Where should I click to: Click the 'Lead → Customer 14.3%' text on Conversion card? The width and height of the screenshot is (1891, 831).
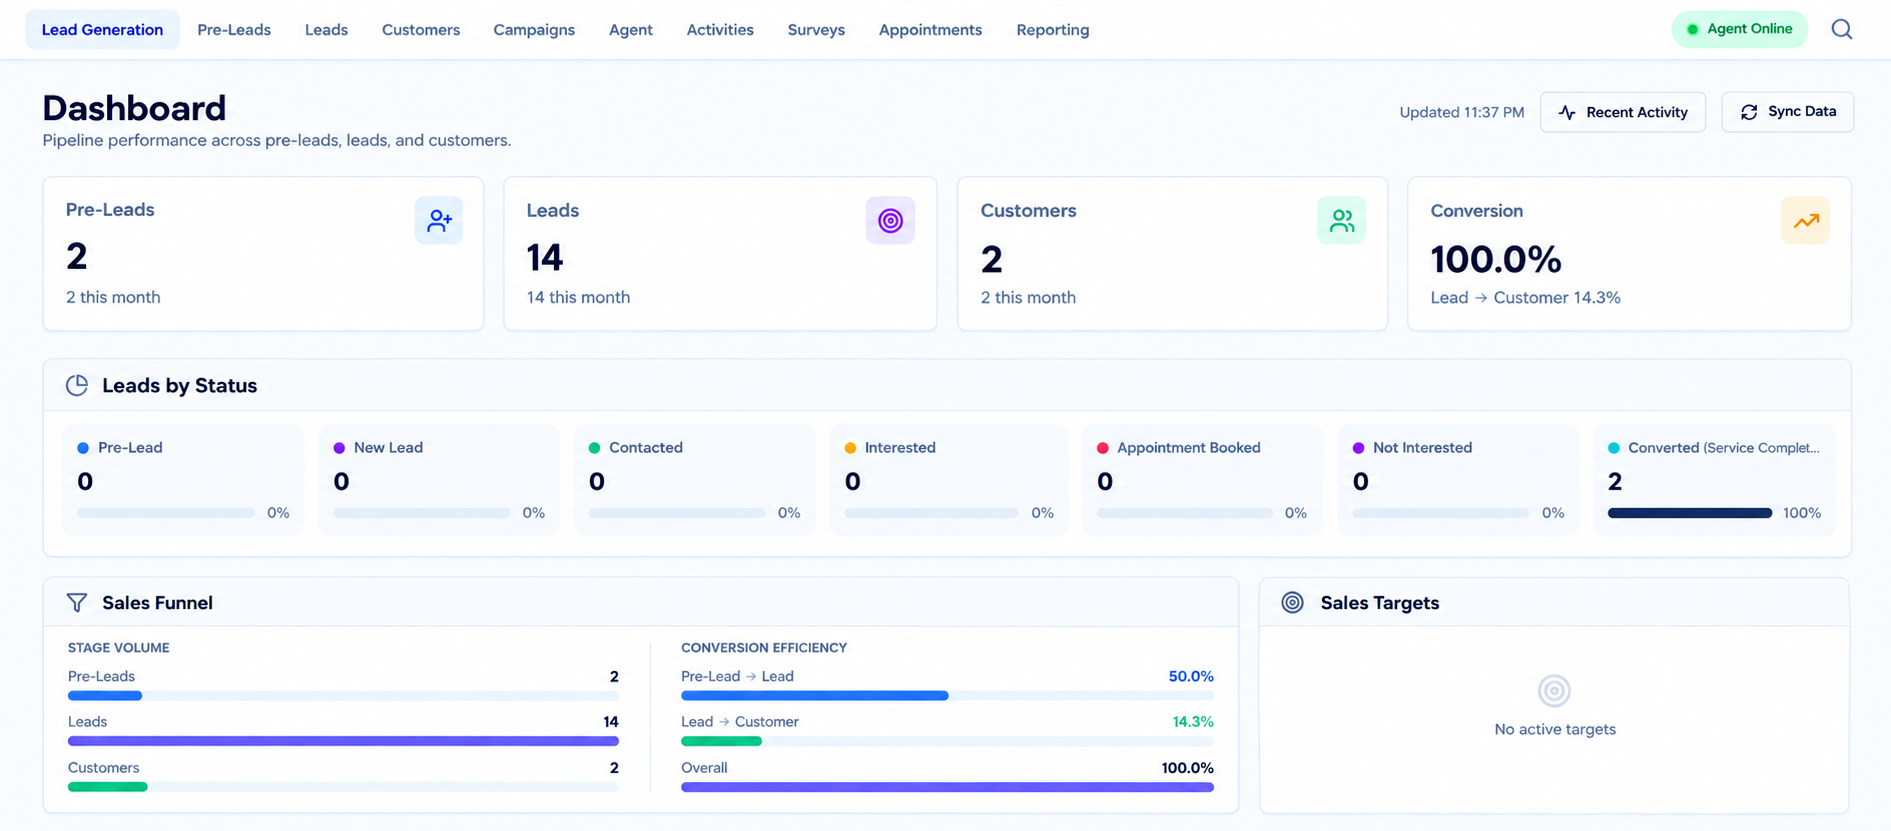(1525, 297)
